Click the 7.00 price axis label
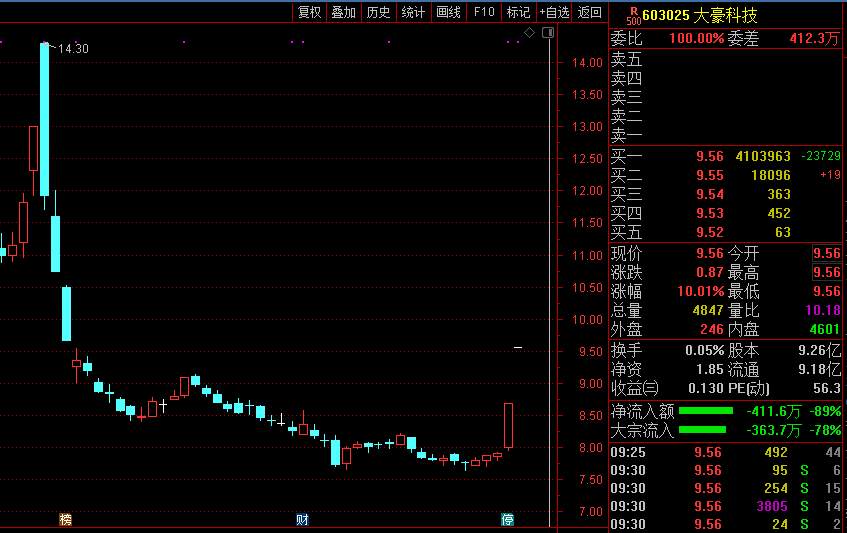This screenshot has width=847, height=533. click(x=589, y=512)
